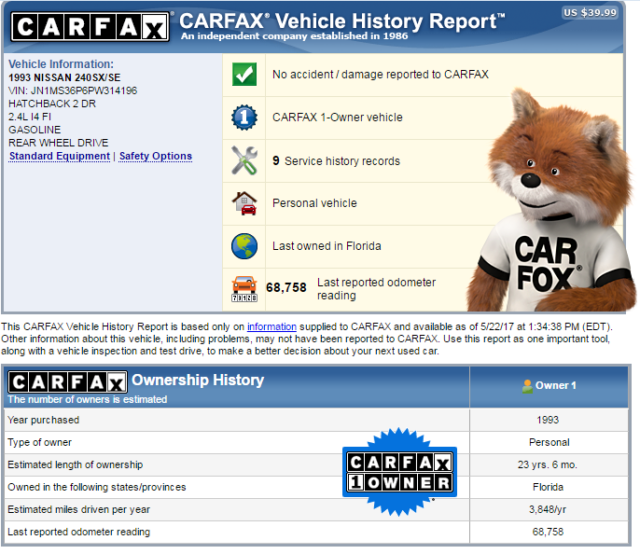Click the 'Personal' owner type value

tap(549, 443)
